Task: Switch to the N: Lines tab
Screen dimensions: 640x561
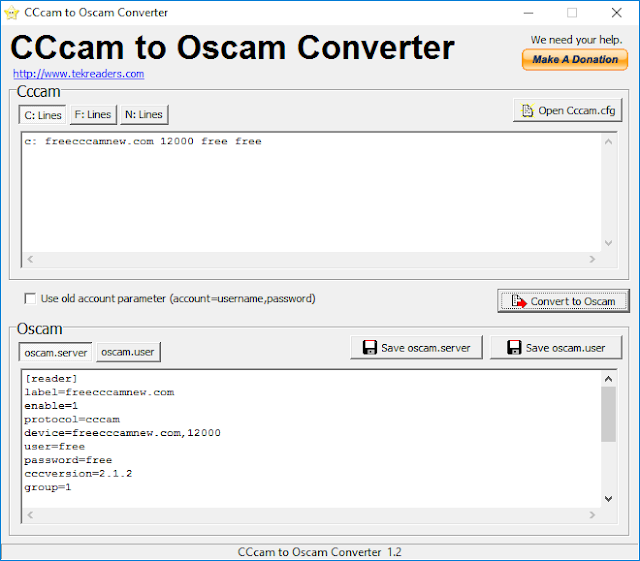Action: 144,115
